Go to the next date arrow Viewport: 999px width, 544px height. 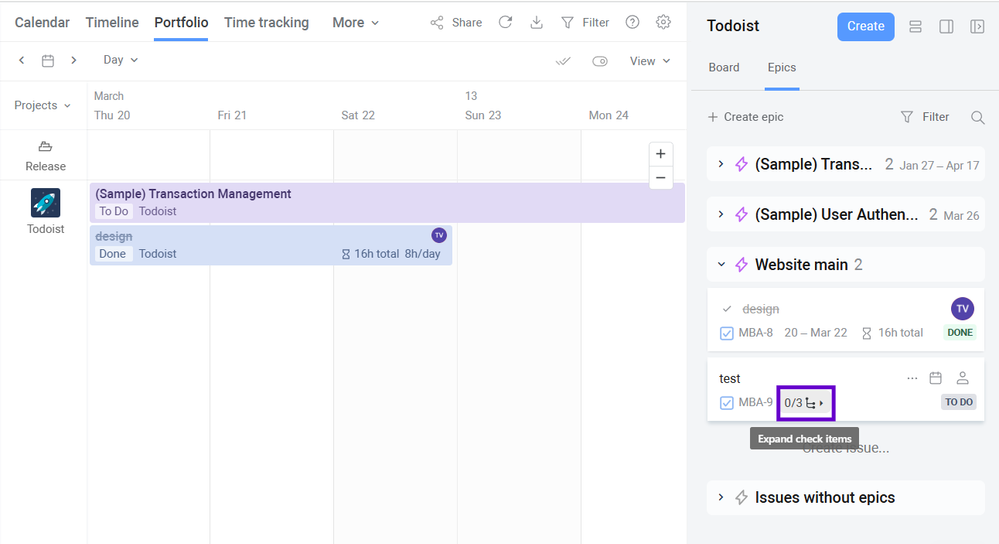[74, 60]
